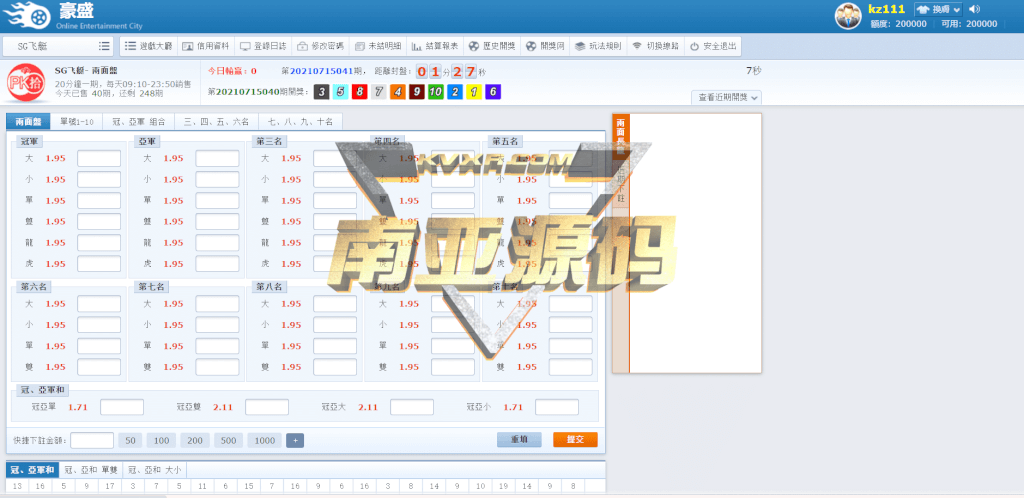Open 修改密碼 change password
Viewport: 1024px width, 498px height.
point(320,46)
